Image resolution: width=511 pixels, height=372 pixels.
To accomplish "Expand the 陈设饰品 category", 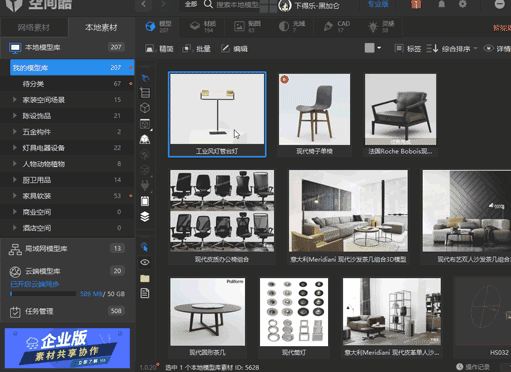I will tap(15, 116).
